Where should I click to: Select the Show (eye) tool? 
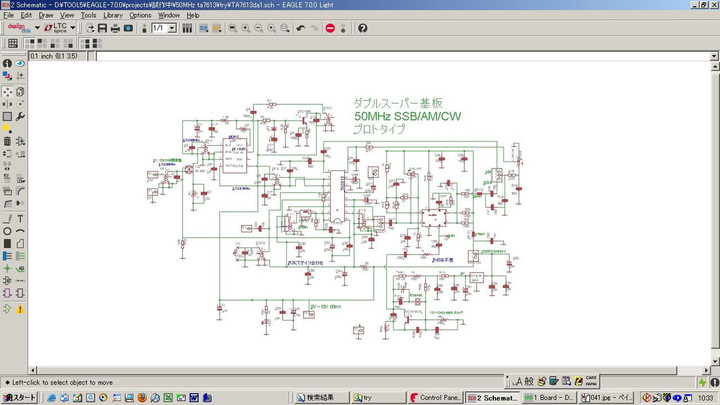[x=20, y=64]
